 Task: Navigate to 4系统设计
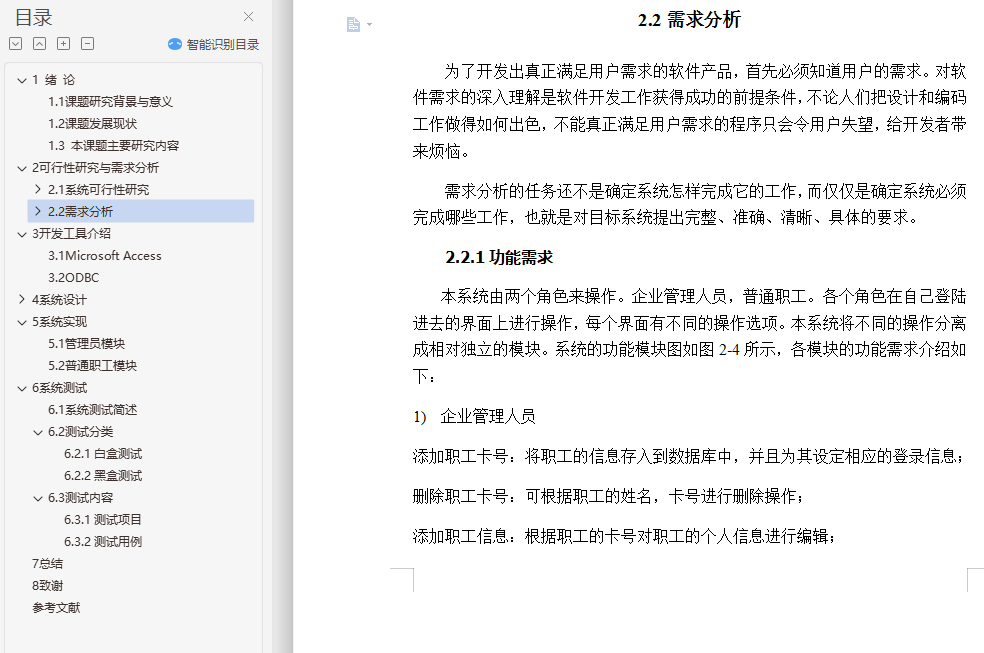pyautogui.click(x=60, y=299)
